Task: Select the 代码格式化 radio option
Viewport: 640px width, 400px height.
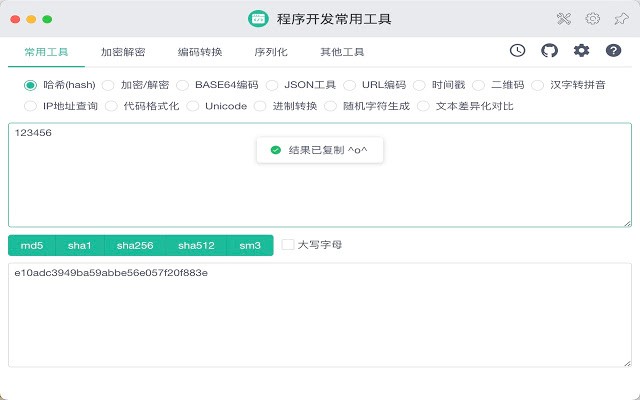Action: 111,106
